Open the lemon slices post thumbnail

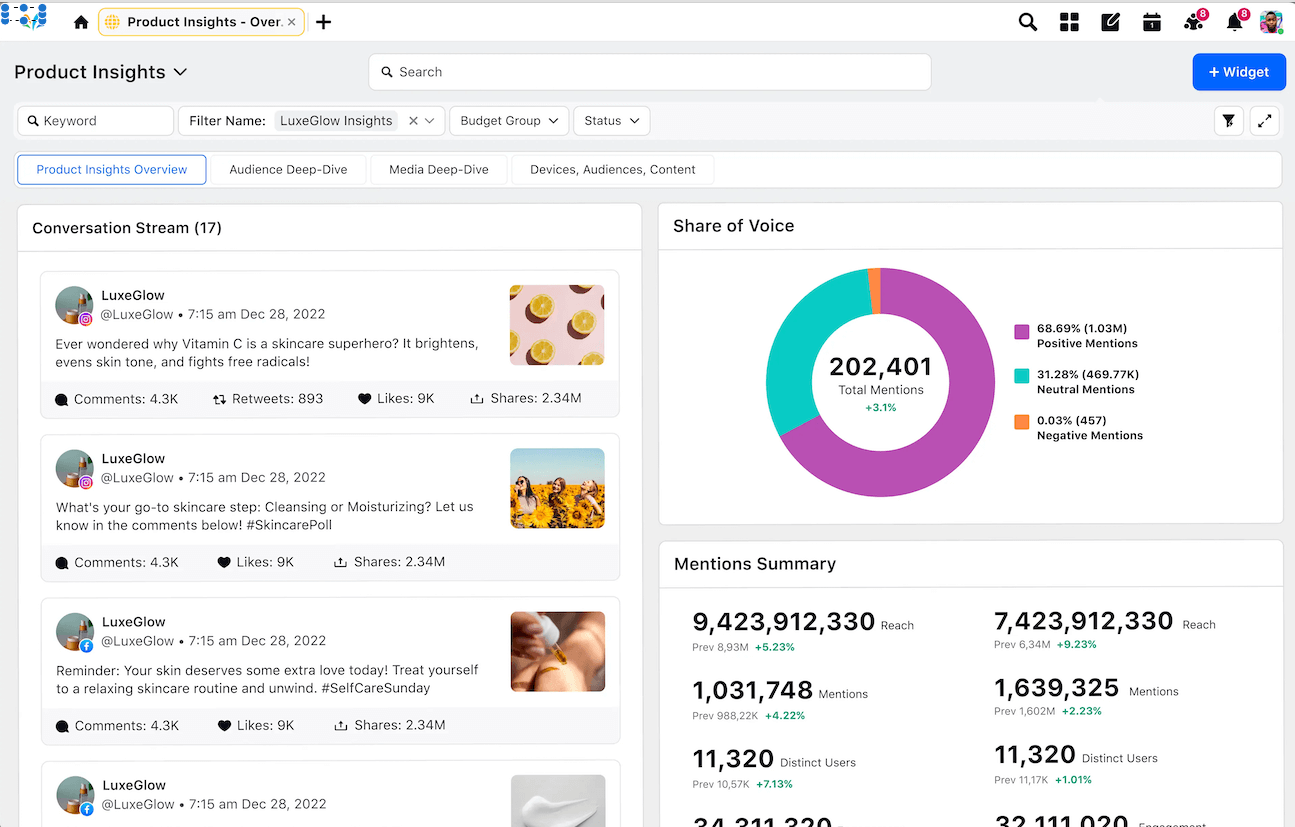coord(557,325)
